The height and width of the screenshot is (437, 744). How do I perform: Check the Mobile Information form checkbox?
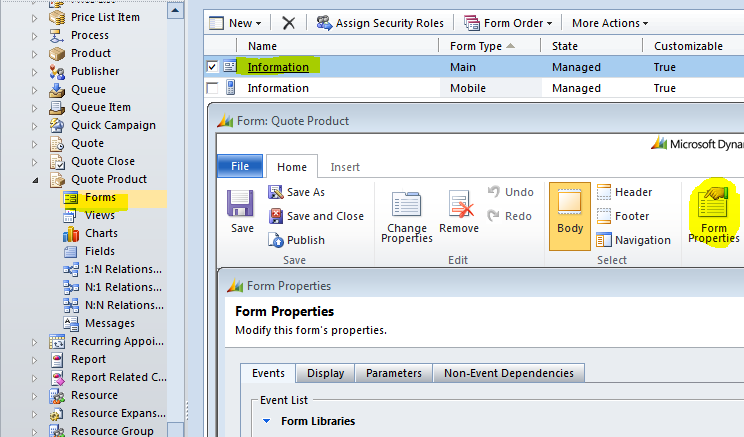pyautogui.click(x=212, y=88)
